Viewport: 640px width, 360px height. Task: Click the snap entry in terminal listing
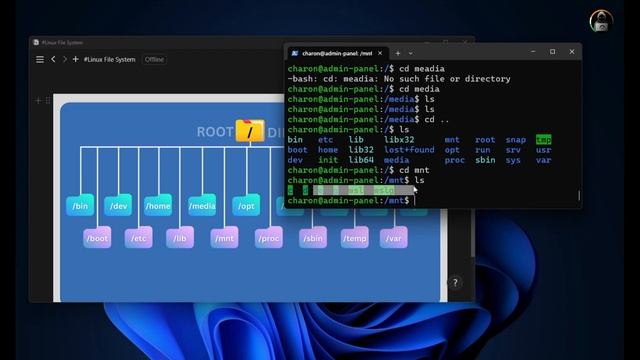516,140
